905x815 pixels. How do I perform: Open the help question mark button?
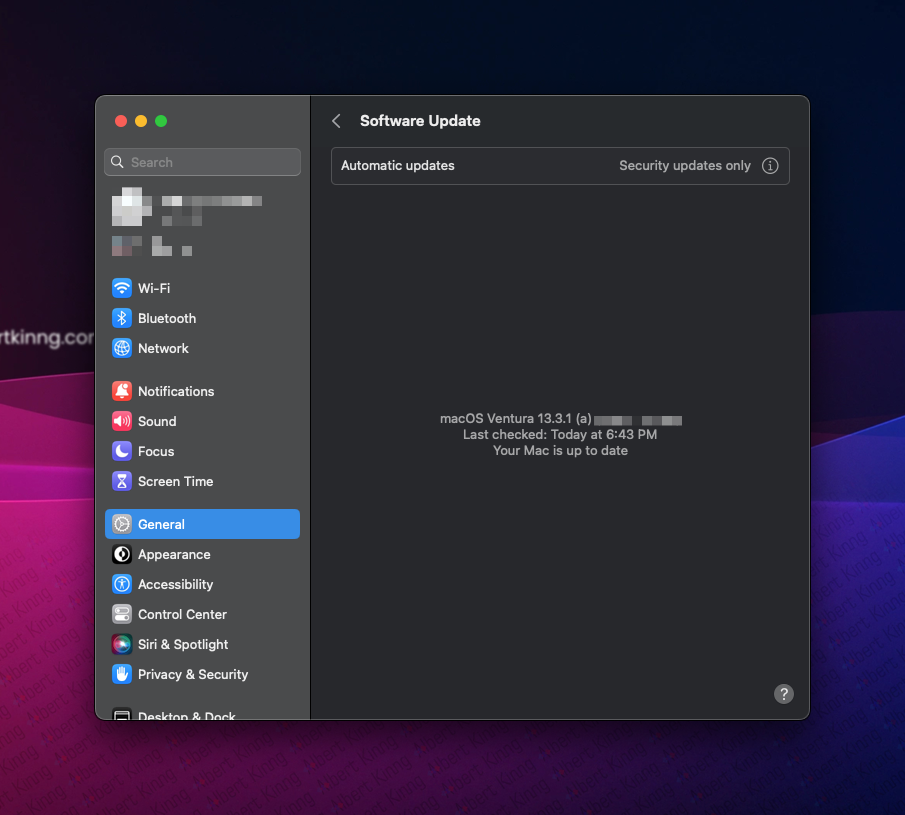[783, 694]
